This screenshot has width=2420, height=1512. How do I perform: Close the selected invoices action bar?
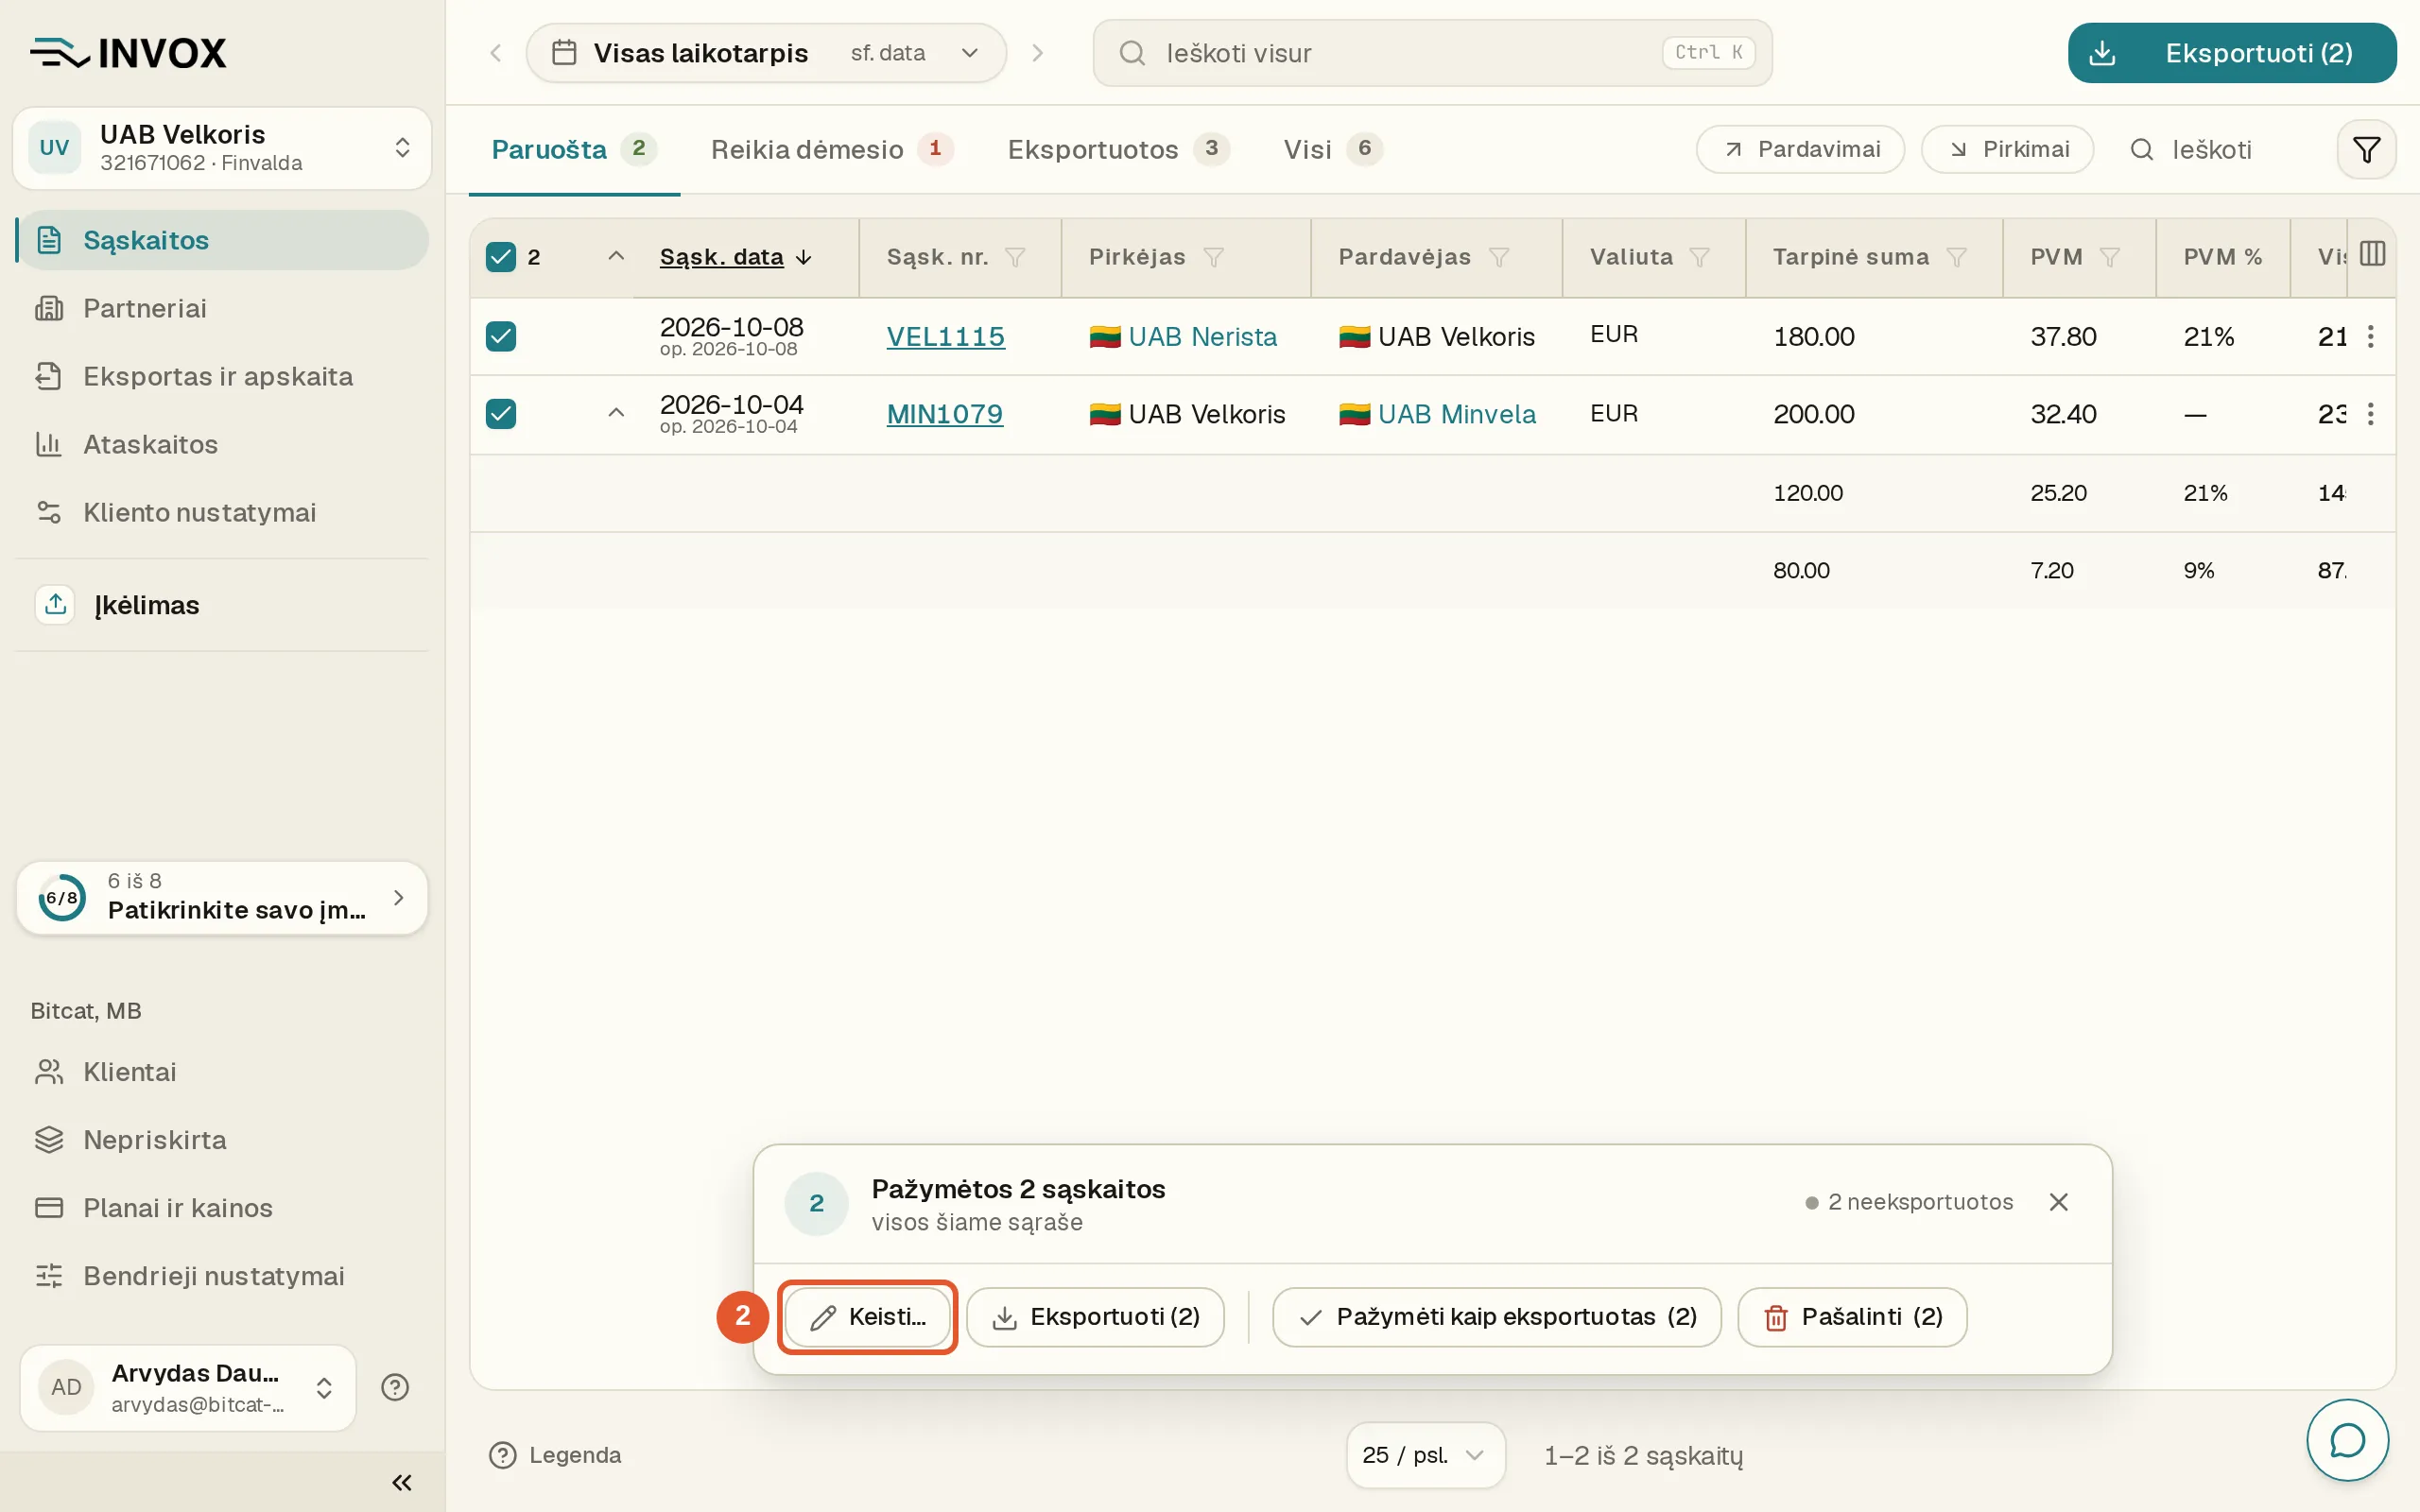[x=2058, y=1202]
